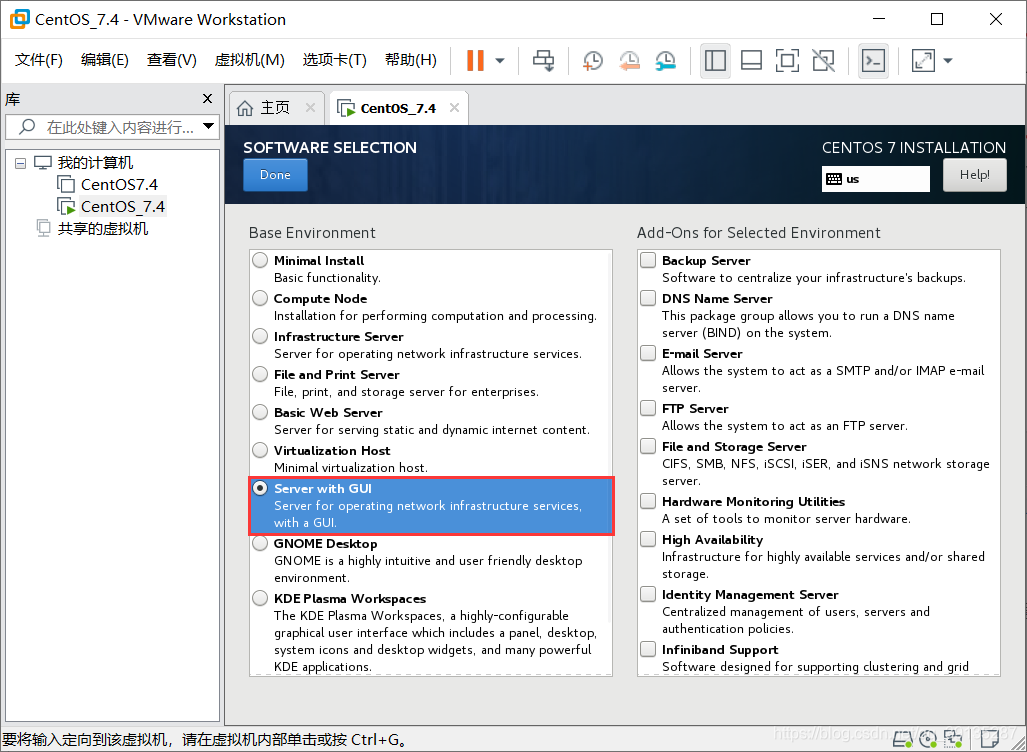The image size is (1027, 752).
Task: Switch to the 主页 home tab
Action: pyautogui.click(x=275, y=107)
